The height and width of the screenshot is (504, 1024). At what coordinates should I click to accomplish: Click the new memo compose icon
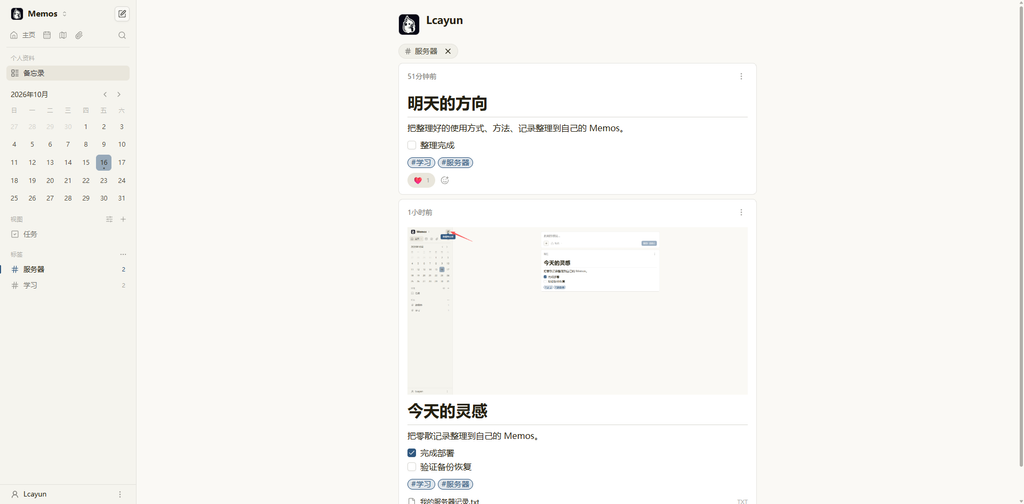(122, 14)
